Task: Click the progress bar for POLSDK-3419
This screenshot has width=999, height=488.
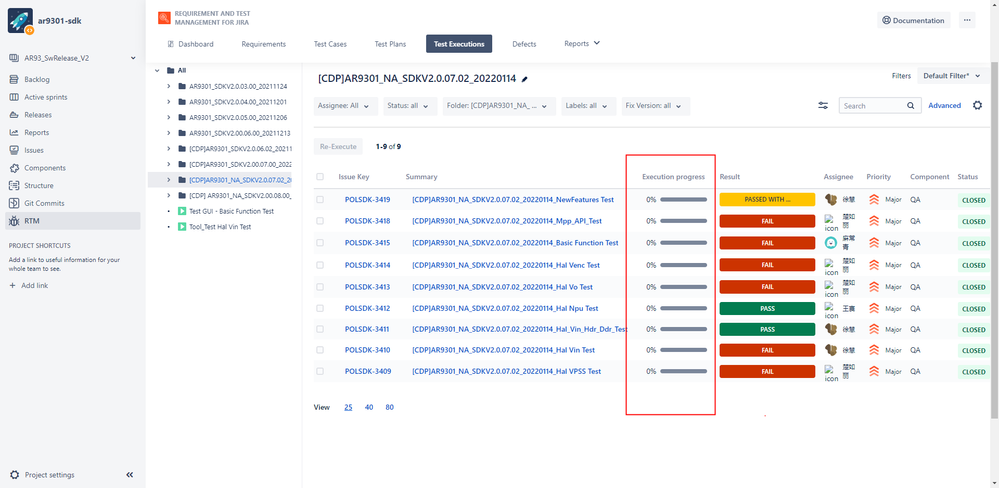Action: pyautogui.click(x=683, y=199)
